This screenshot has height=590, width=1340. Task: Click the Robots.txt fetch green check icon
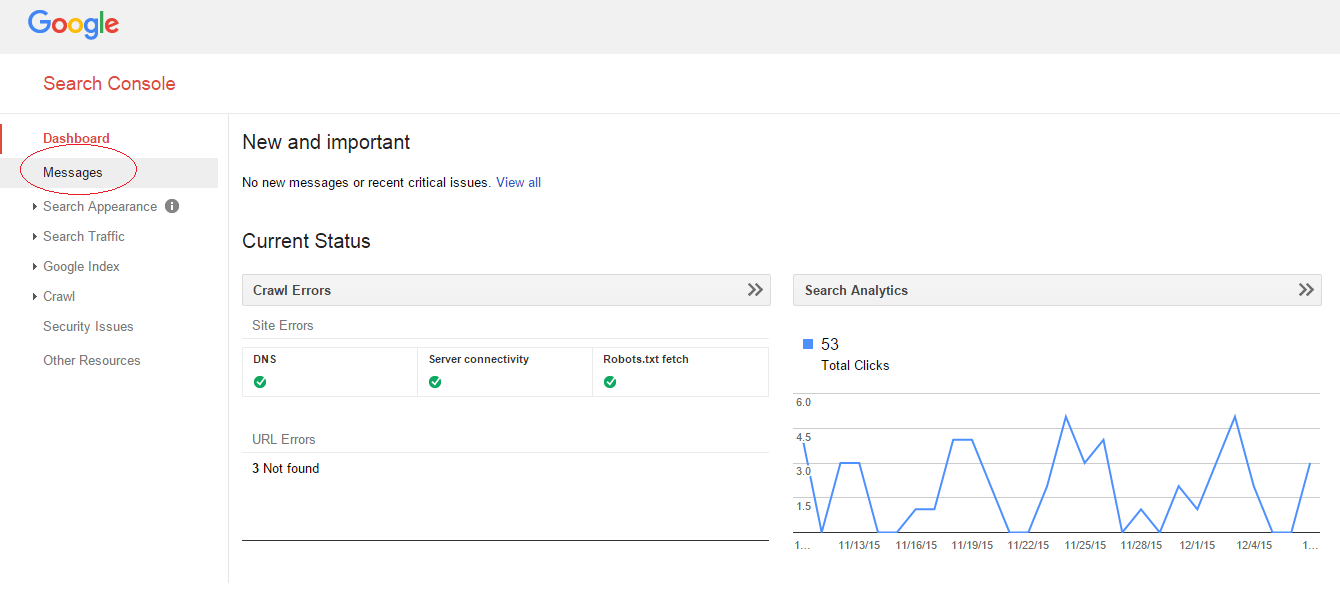click(x=610, y=382)
